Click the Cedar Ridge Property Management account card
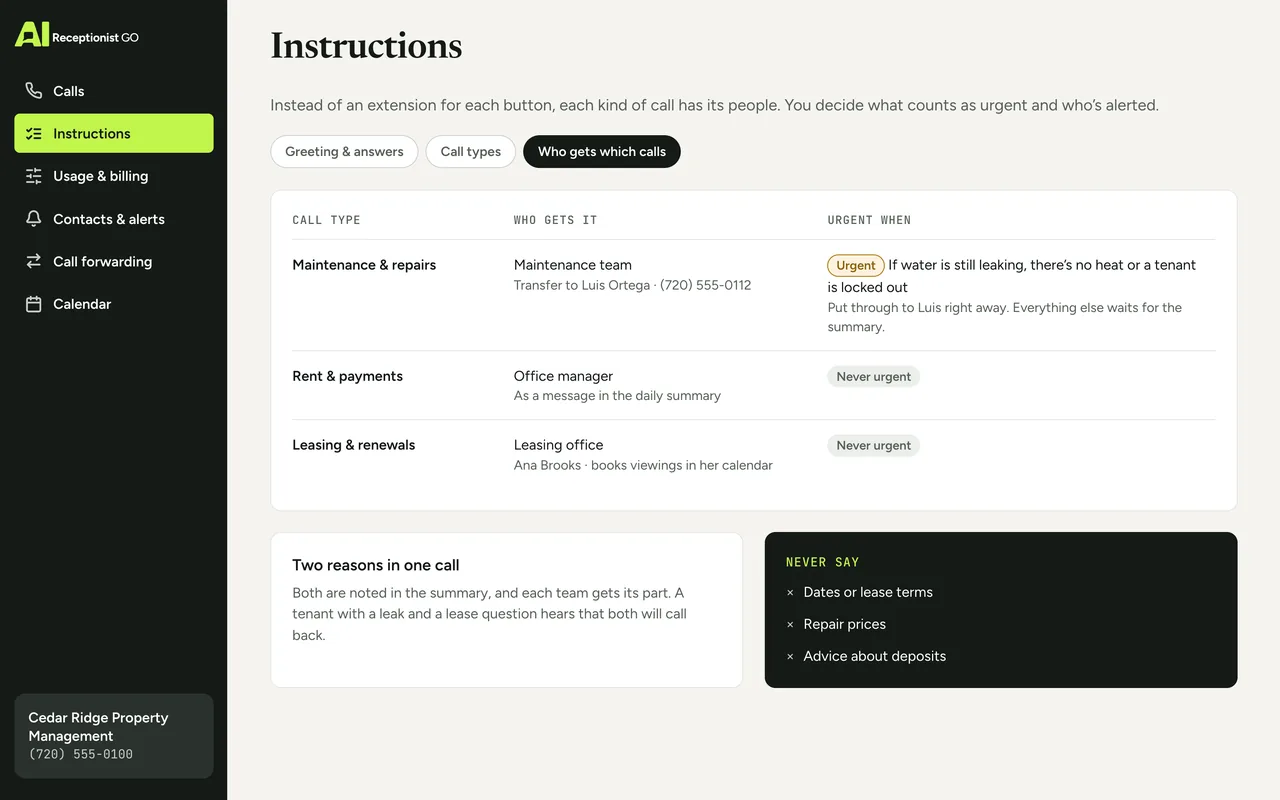This screenshot has width=1280, height=800. coord(114,736)
